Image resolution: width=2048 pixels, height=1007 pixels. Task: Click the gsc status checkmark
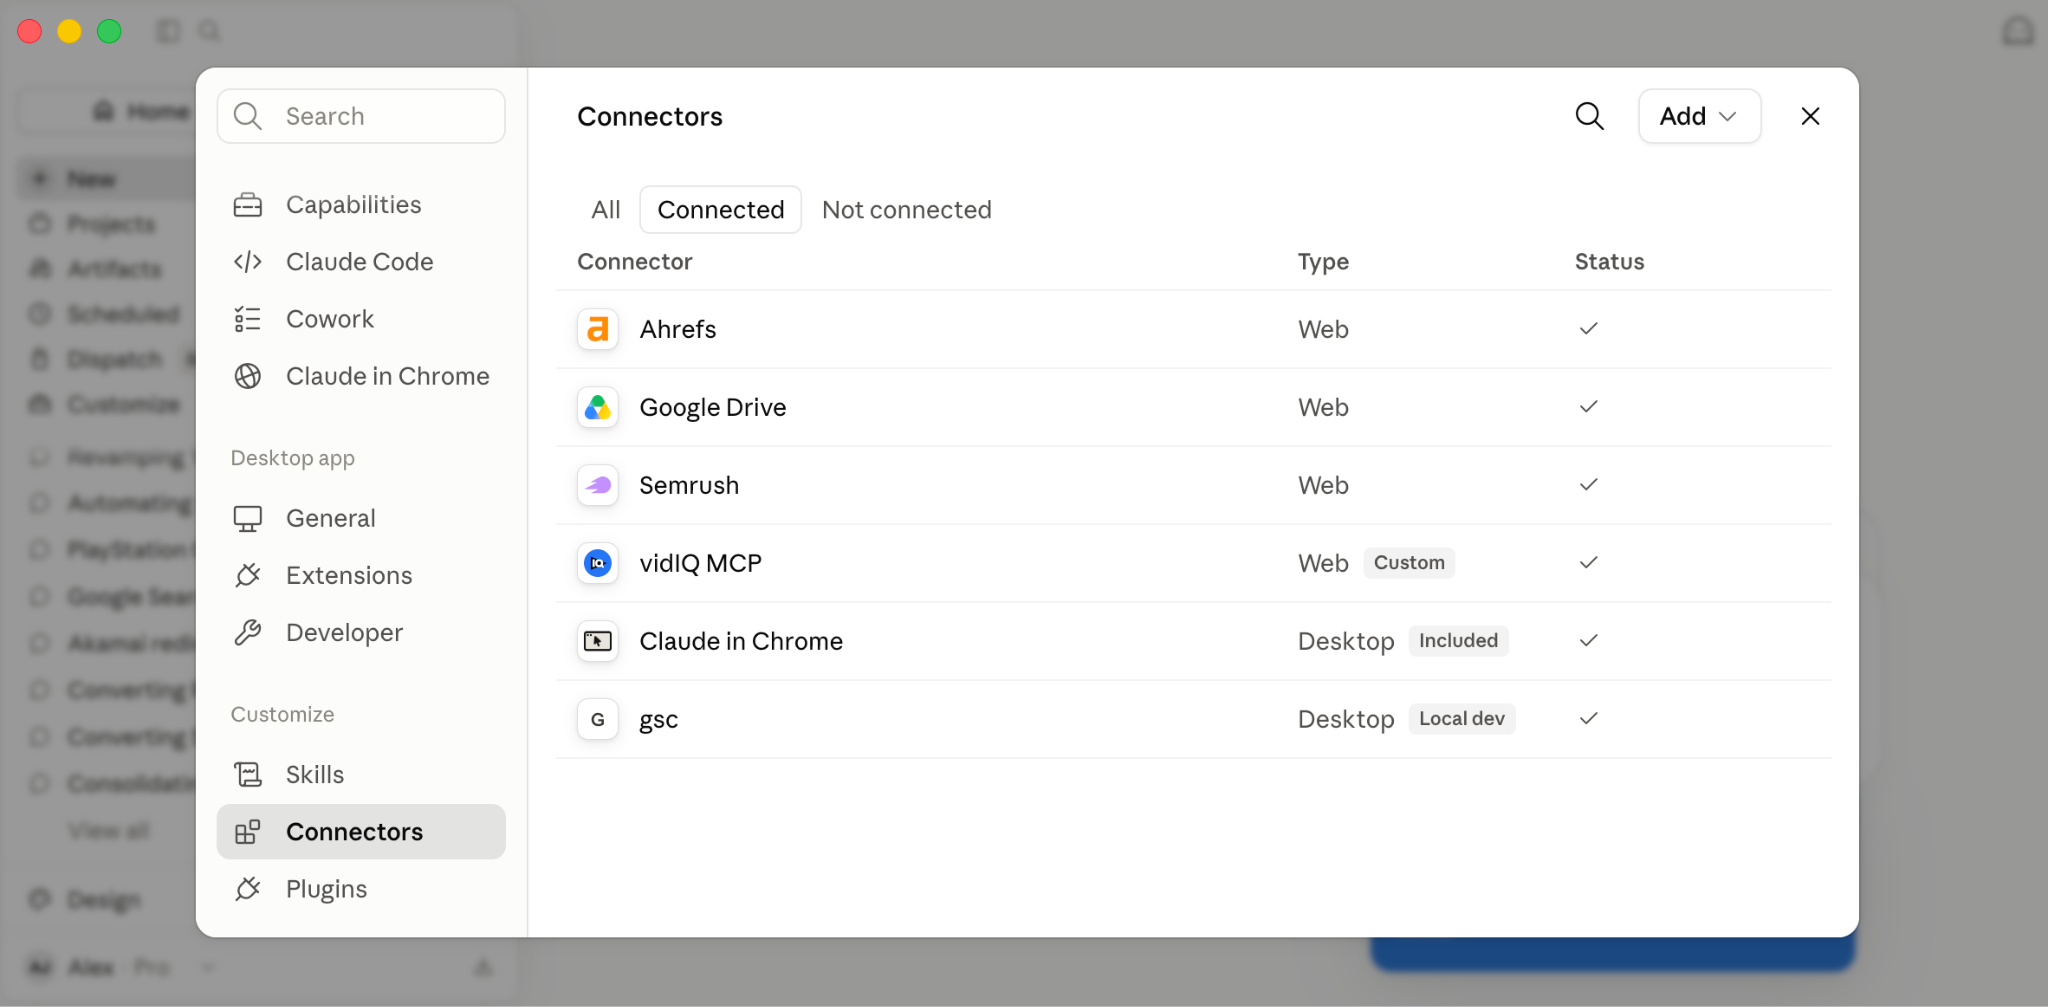[x=1588, y=718]
